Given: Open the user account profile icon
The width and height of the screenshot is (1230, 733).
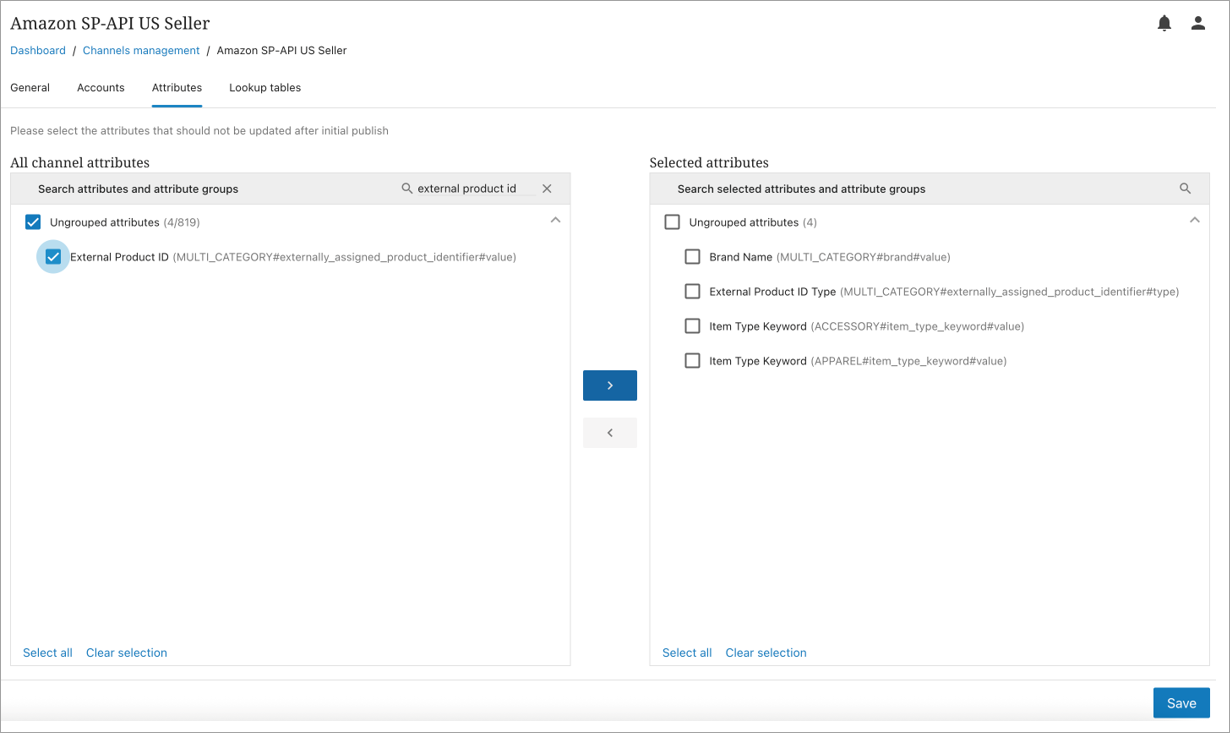Looking at the screenshot, I should 1198,23.
